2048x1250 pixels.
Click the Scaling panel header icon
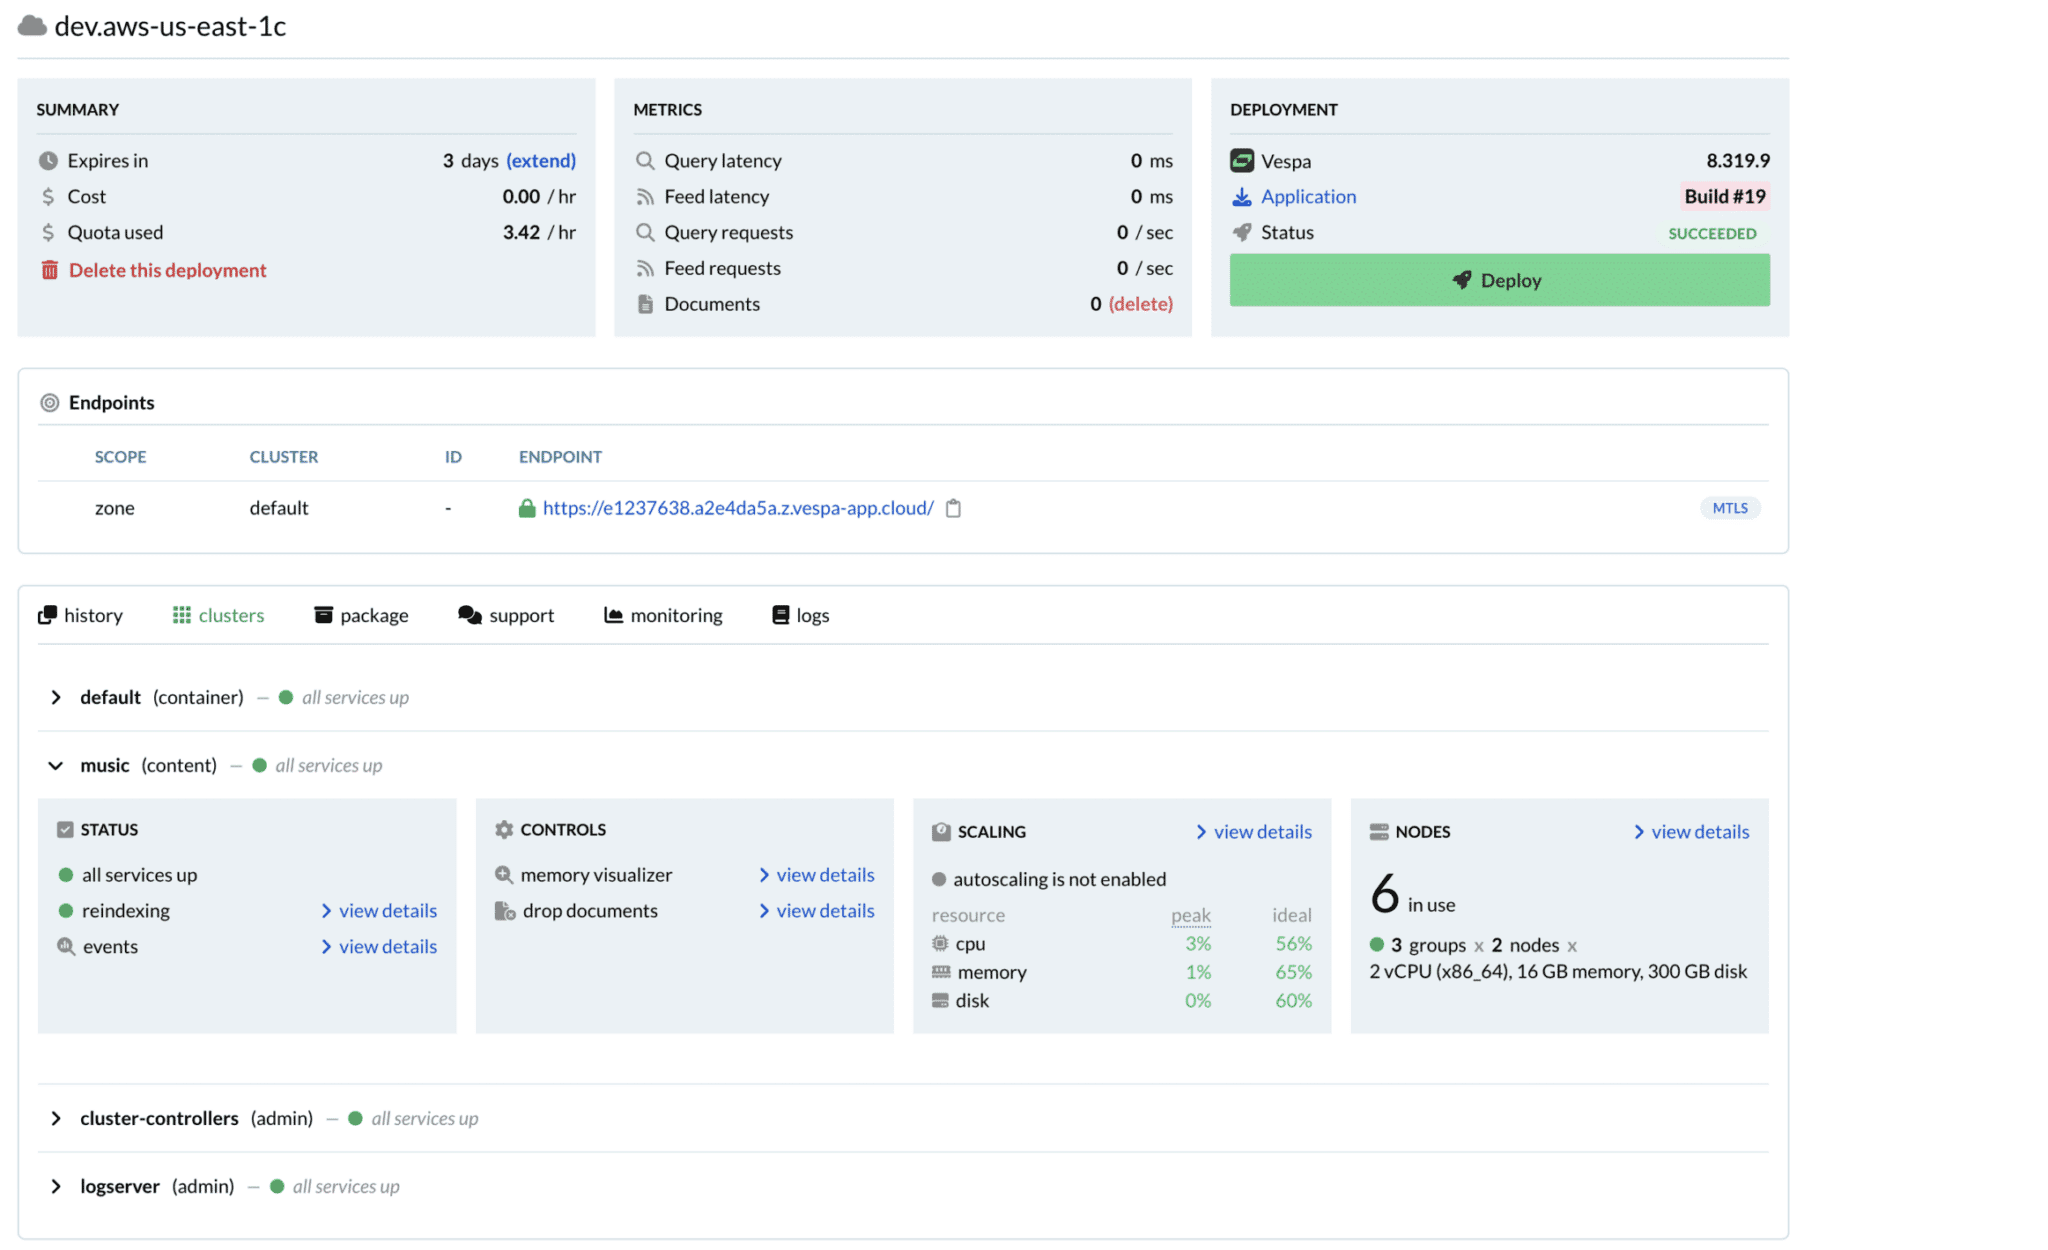[941, 832]
